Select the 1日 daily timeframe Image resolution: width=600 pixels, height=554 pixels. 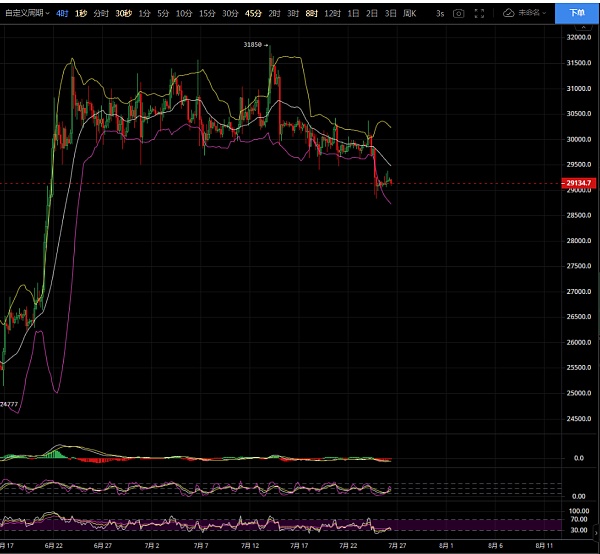tap(353, 14)
